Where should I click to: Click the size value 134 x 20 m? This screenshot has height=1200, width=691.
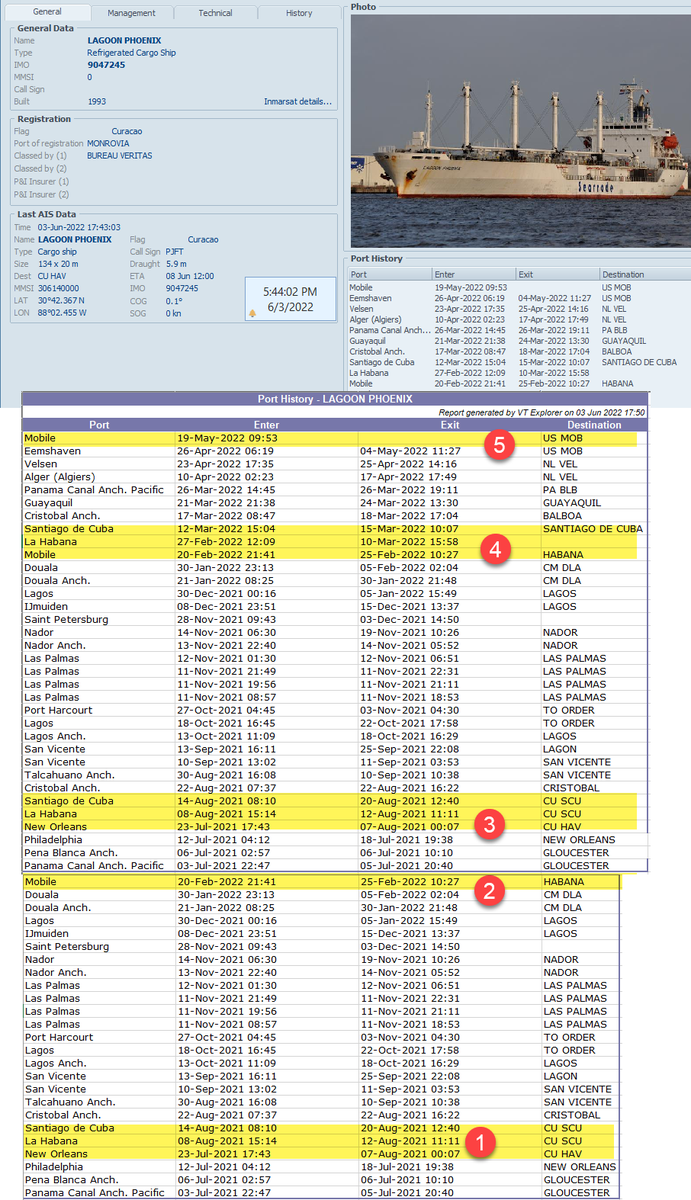pos(59,264)
